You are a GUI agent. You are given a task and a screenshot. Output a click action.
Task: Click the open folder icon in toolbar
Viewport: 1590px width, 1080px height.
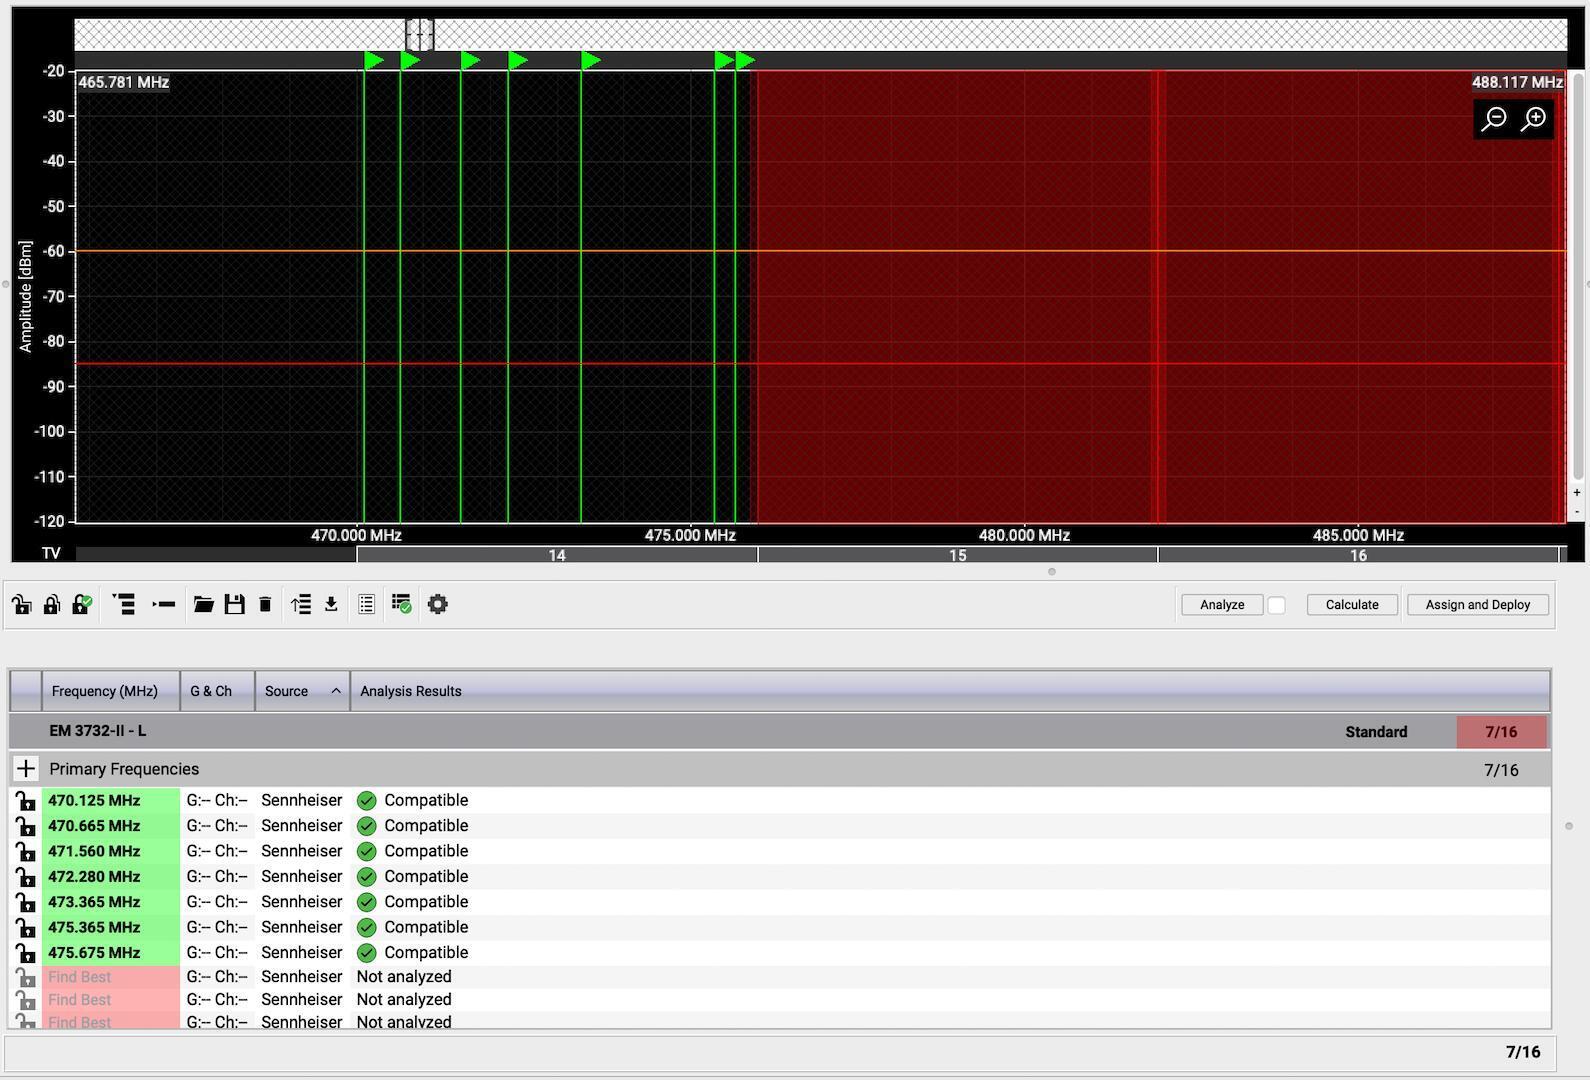pos(204,604)
